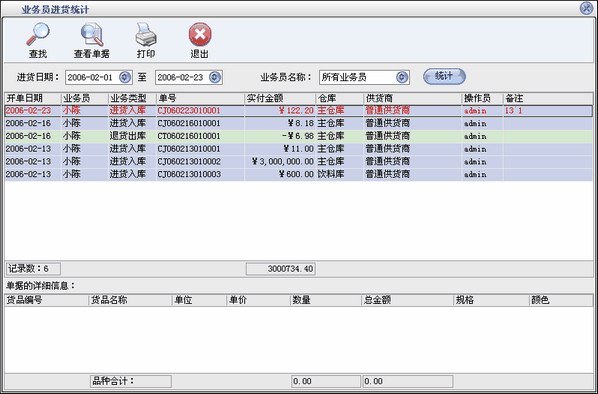This screenshot has height=394, width=598.
Task: Select the red row CJ060223010001
Action: [299, 111]
